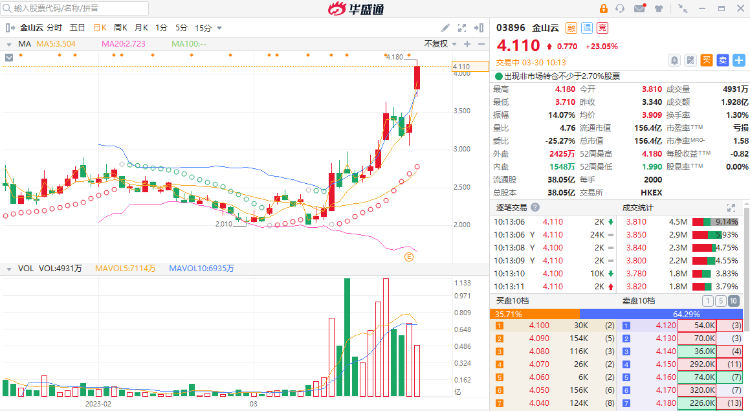Click the MA20:2.723 indicator label
750x411 pixels.
123,44
